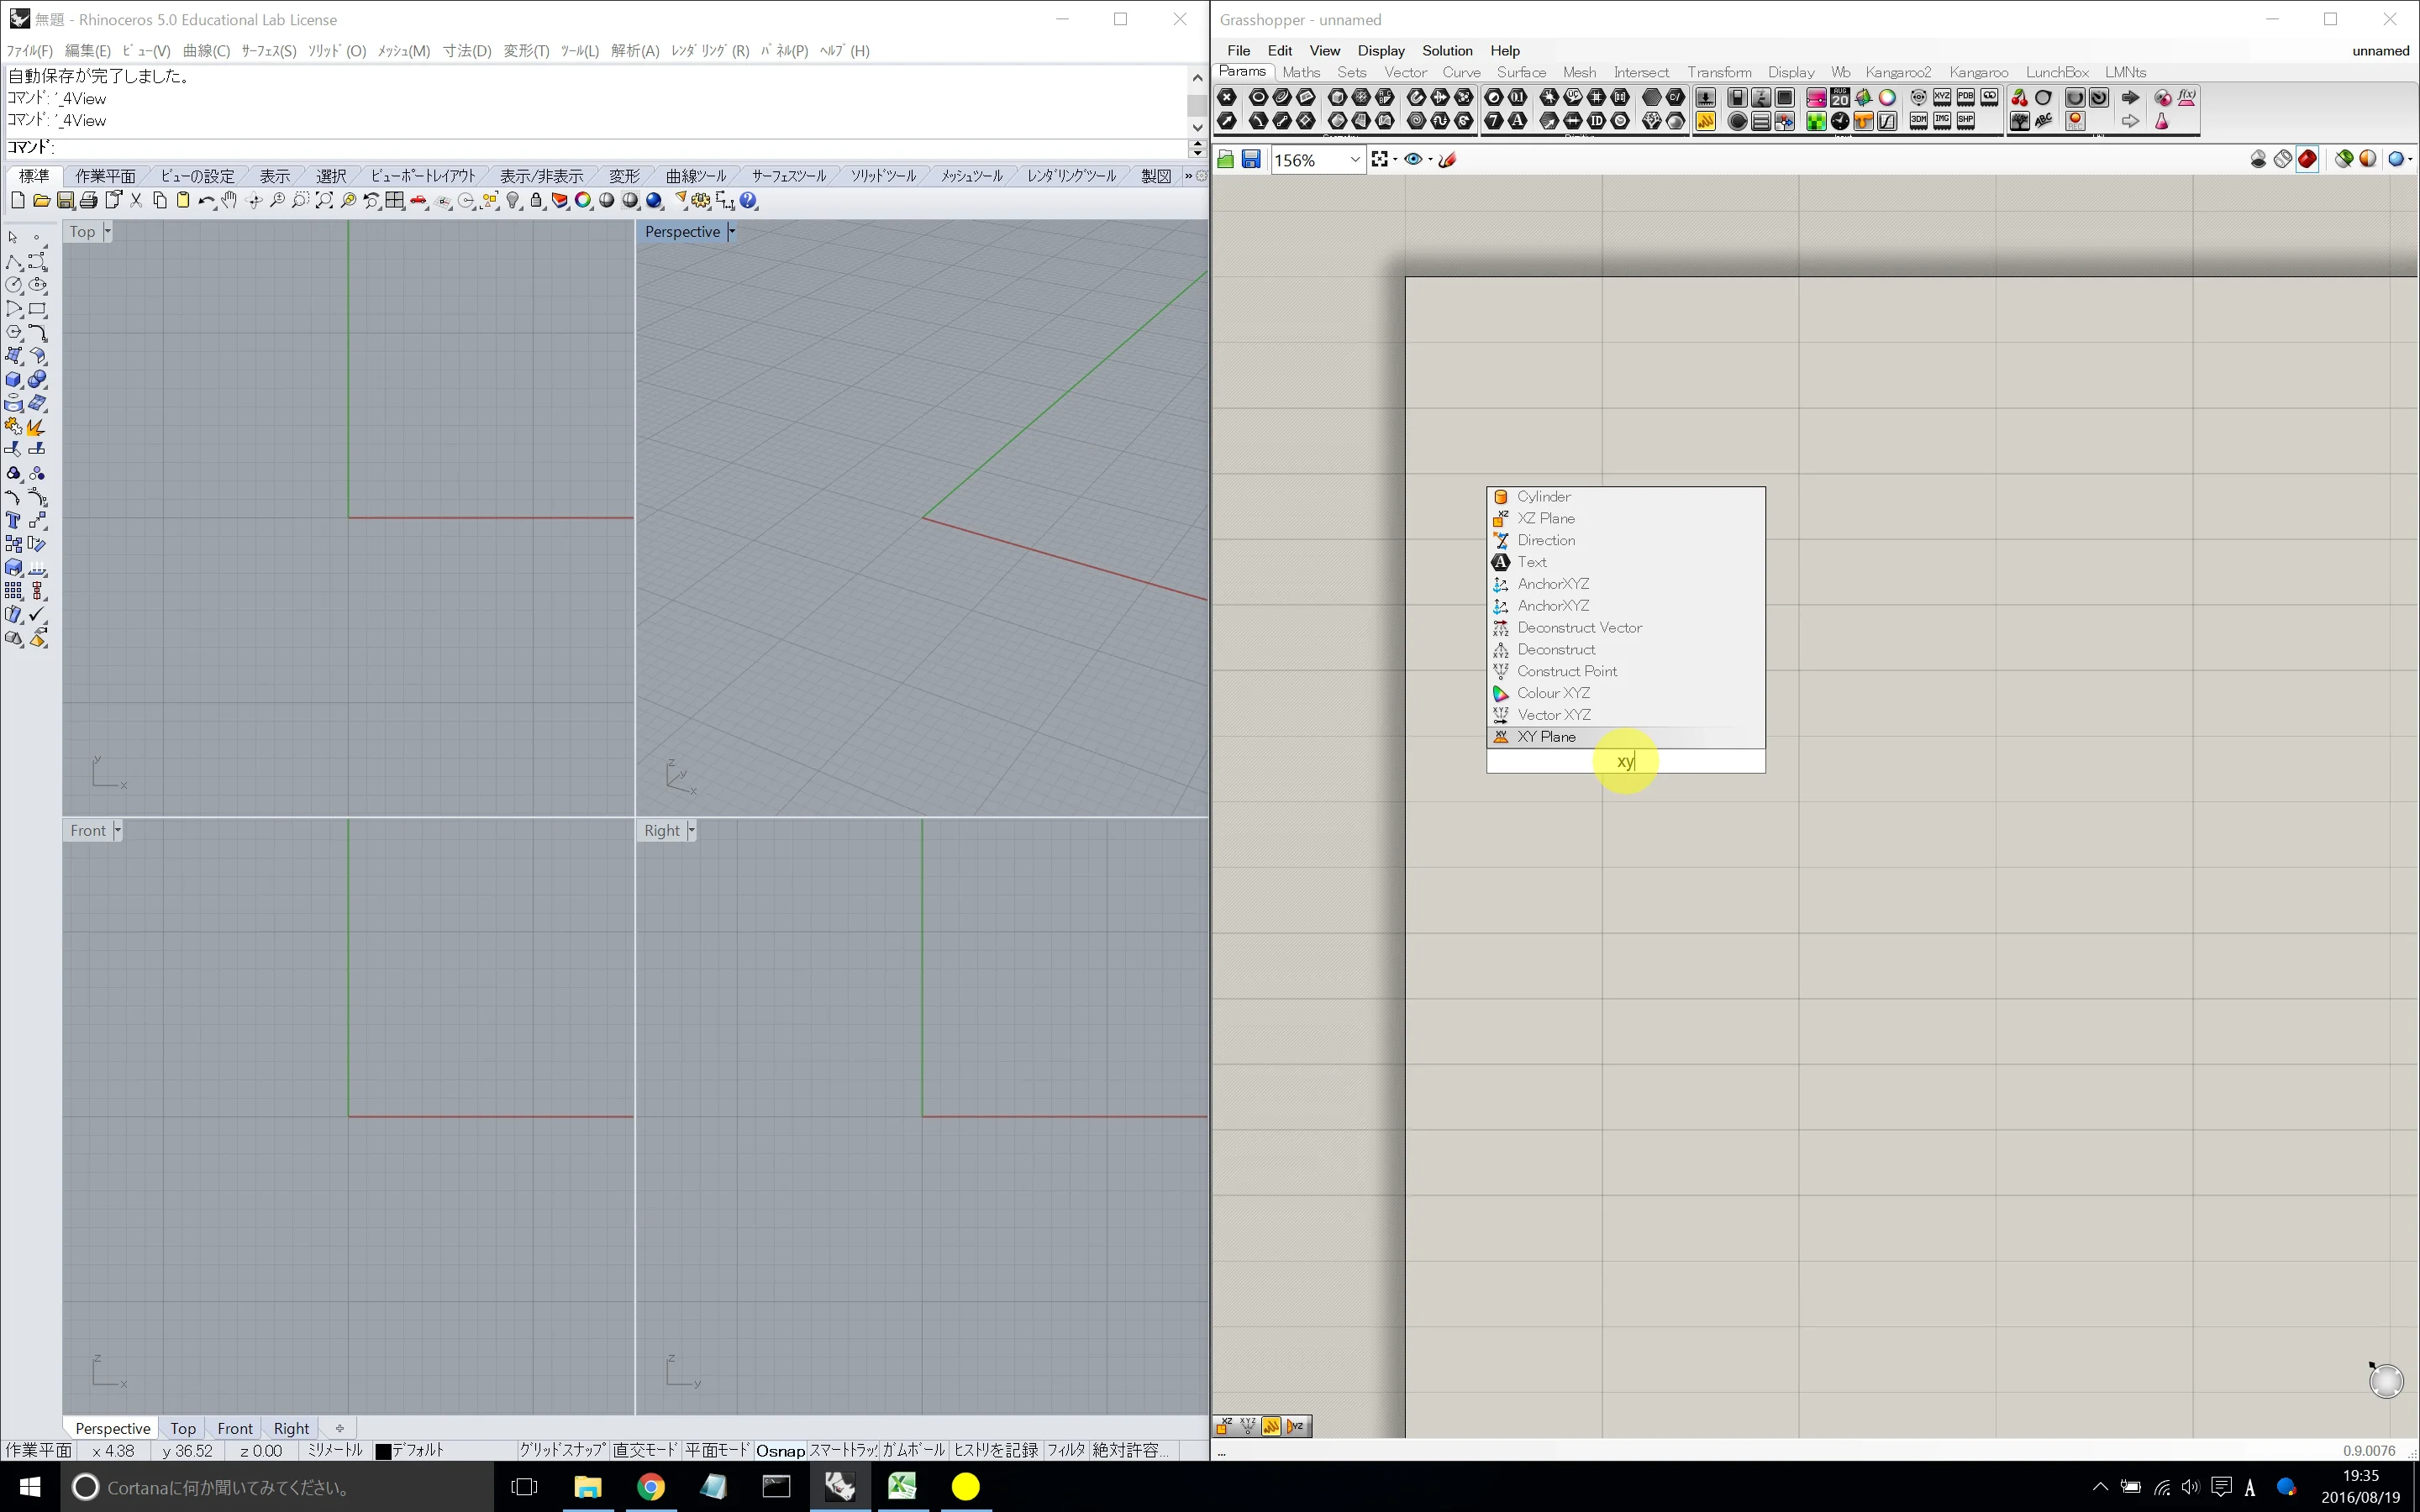The width and height of the screenshot is (2420, 1512).
Task: Select the Front viewport tab at bottom
Action: 235,1428
